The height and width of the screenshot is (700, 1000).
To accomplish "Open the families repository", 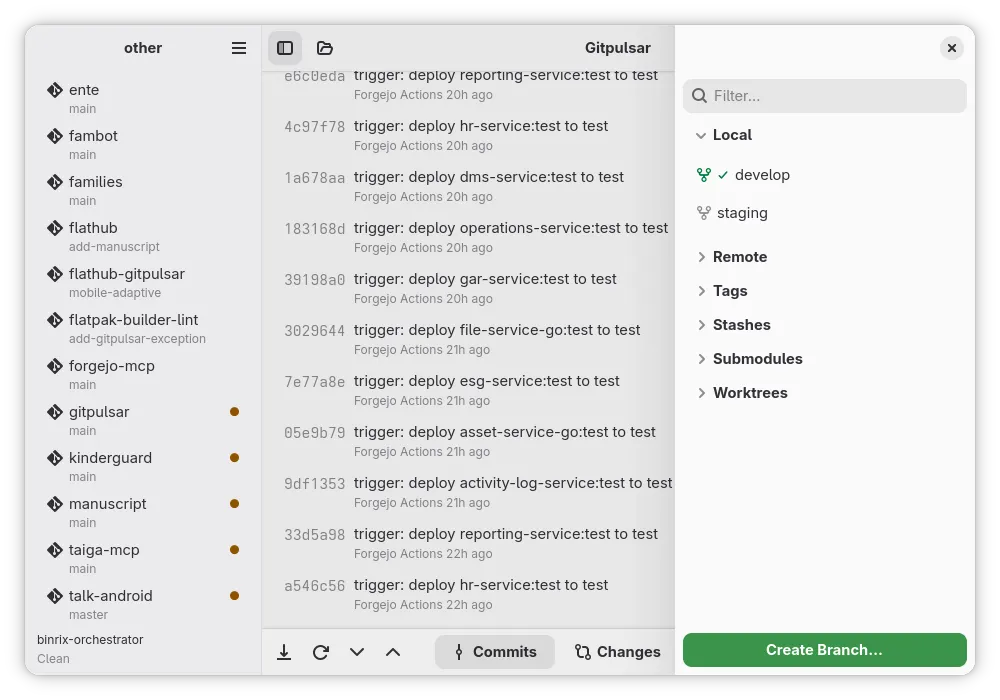I will 143,190.
